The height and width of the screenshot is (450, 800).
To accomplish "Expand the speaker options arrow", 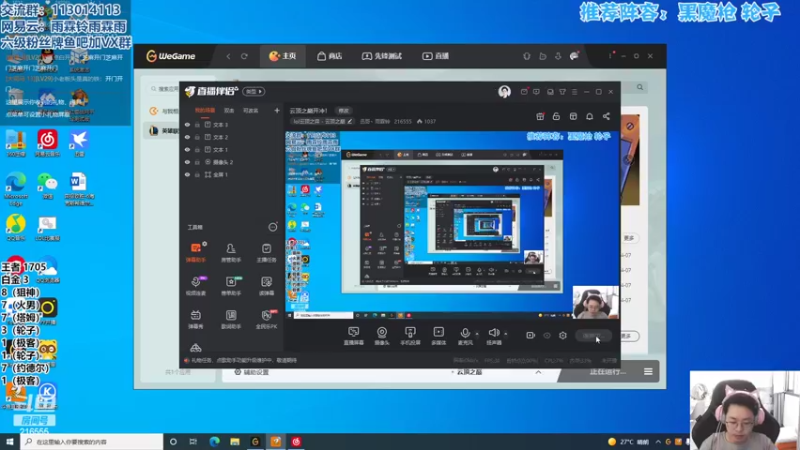I will click(x=506, y=334).
